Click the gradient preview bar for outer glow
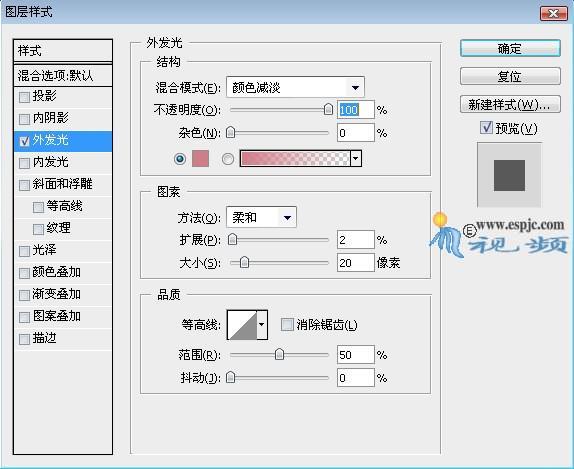The height and width of the screenshot is (469, 574). (x=295, y=159)
